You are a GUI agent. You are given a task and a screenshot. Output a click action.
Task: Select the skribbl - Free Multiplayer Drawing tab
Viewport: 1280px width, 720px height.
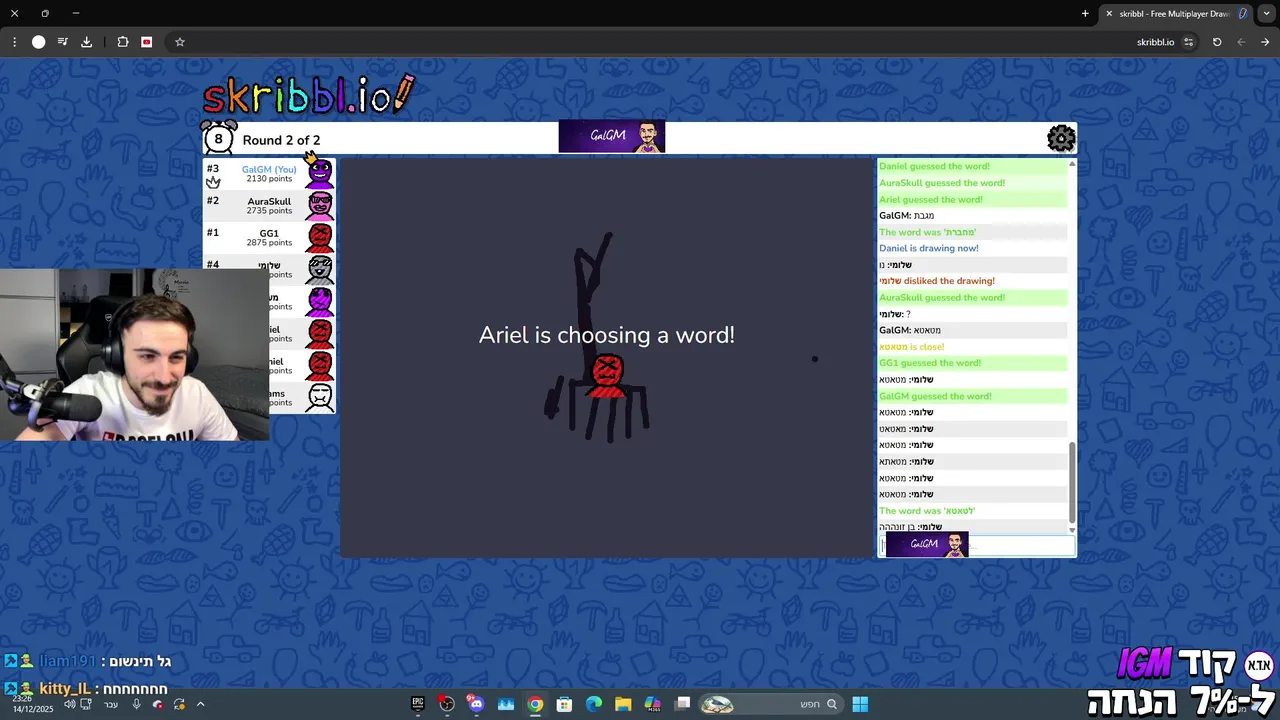click(1175, 13)
